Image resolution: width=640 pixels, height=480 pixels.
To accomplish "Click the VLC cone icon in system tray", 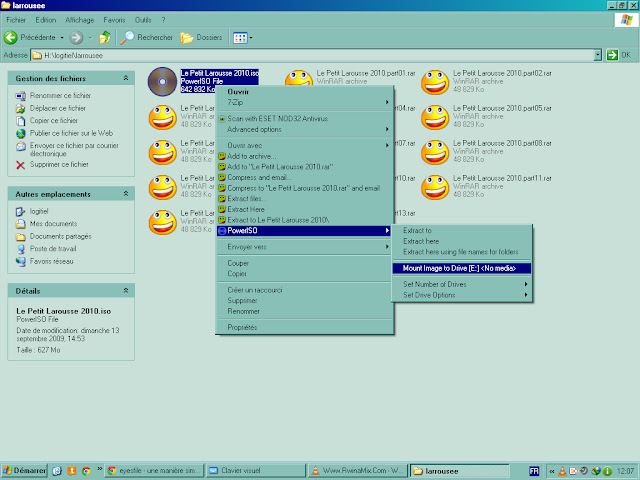I will [562, 471].
